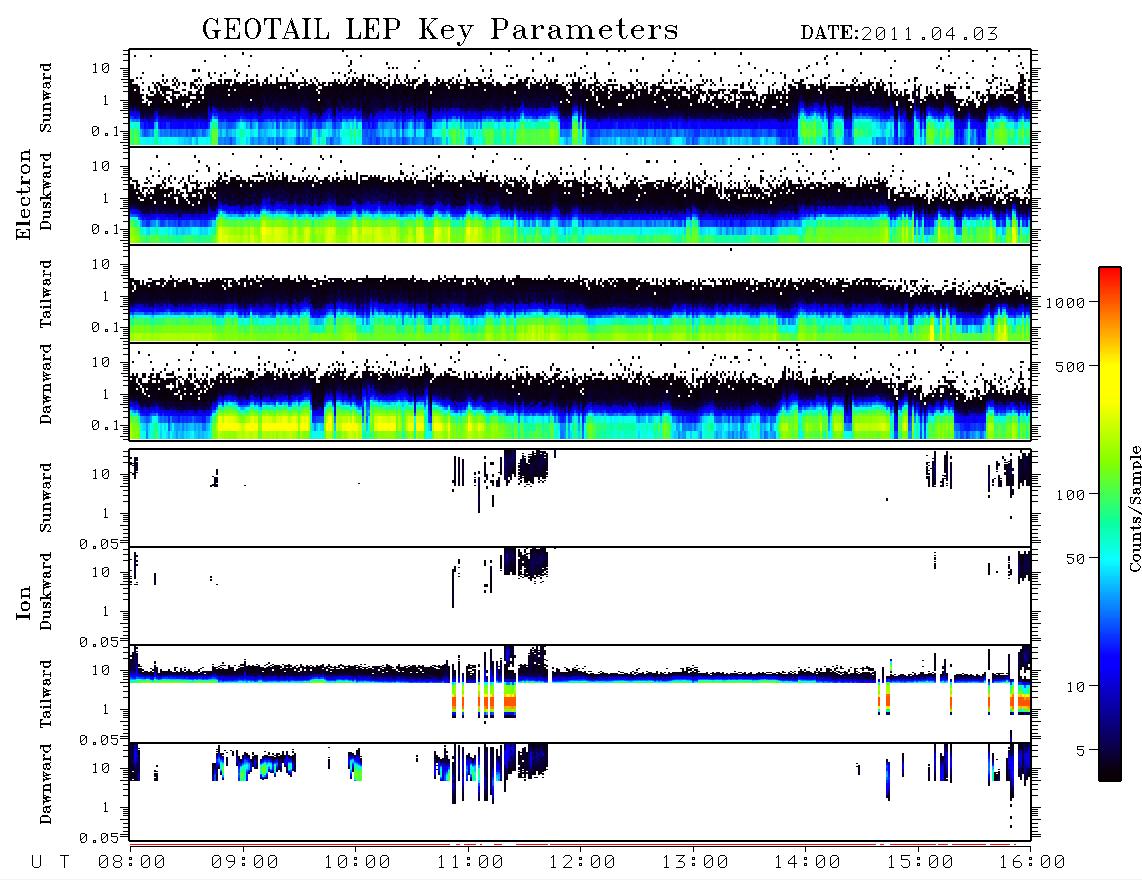Image resolution: width=1142 pixels, height=880 pixels.
Task: Click the 14:00 time tick label
Action: tap(807, 863)
